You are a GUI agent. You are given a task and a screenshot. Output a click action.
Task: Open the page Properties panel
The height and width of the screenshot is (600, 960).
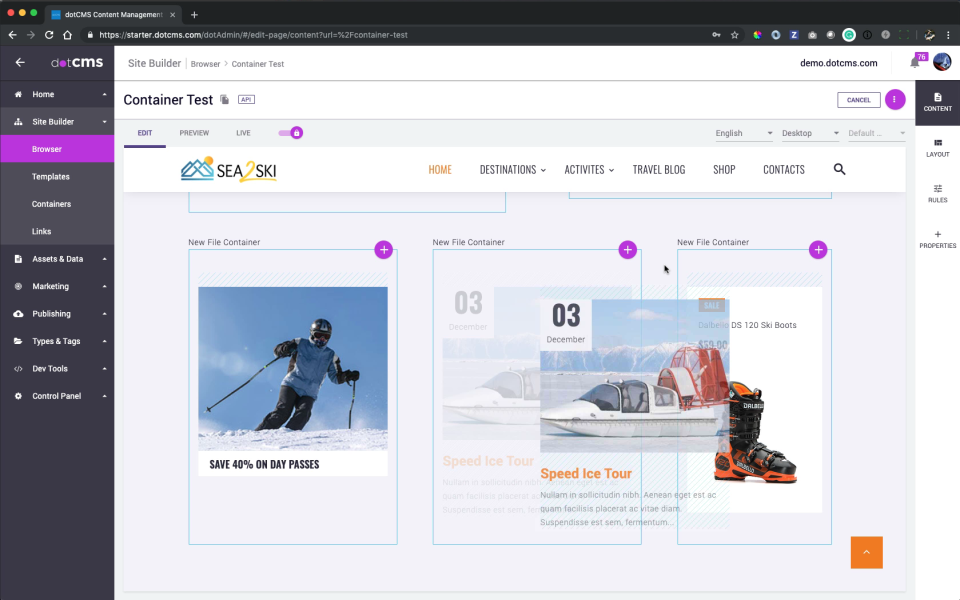937,240
